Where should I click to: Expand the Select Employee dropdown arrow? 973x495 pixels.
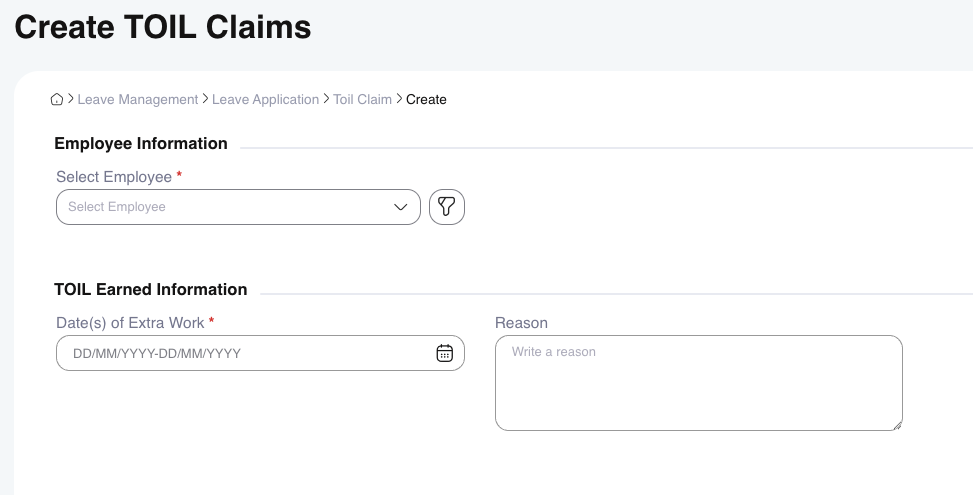coord(401,207)
